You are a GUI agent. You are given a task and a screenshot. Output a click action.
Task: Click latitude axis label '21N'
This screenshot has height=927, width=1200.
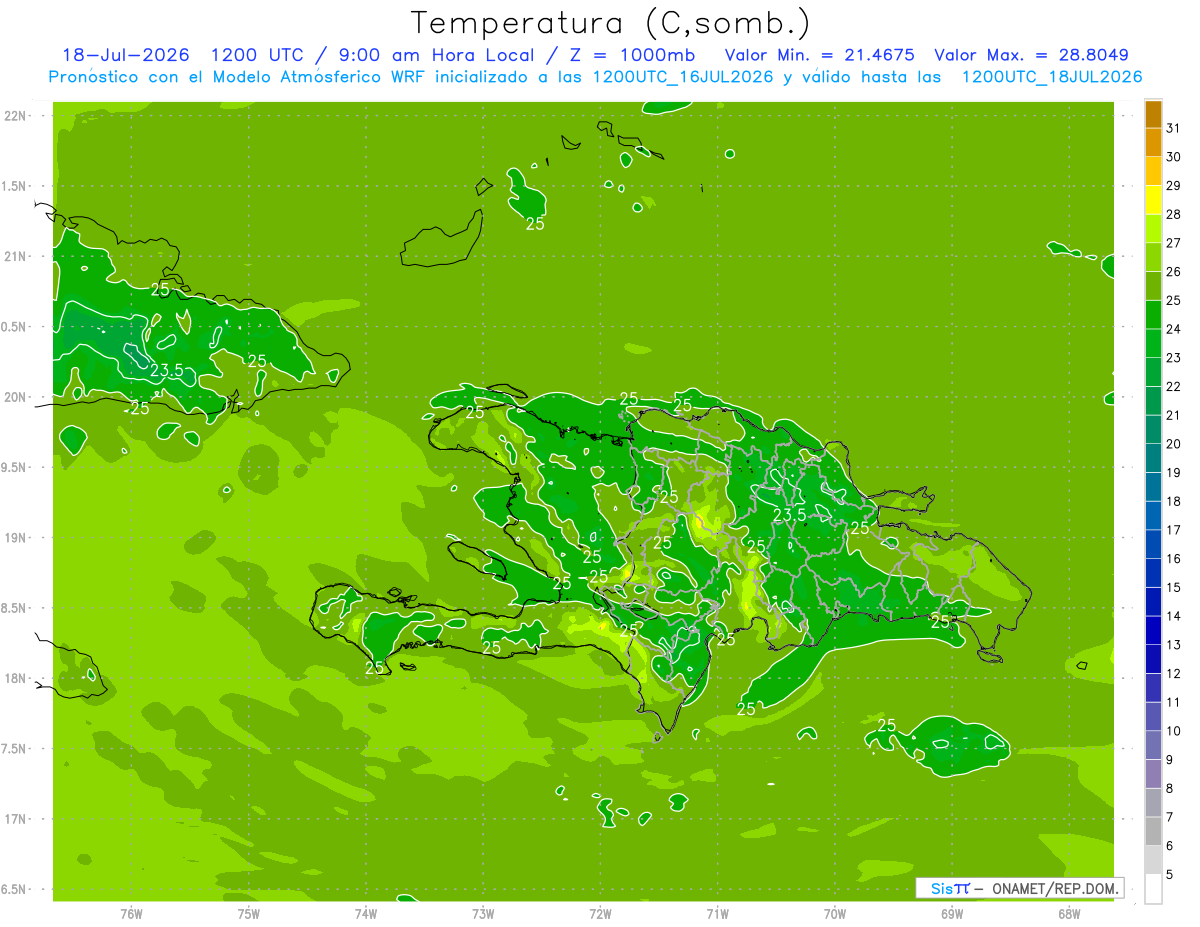pos(17,256)
